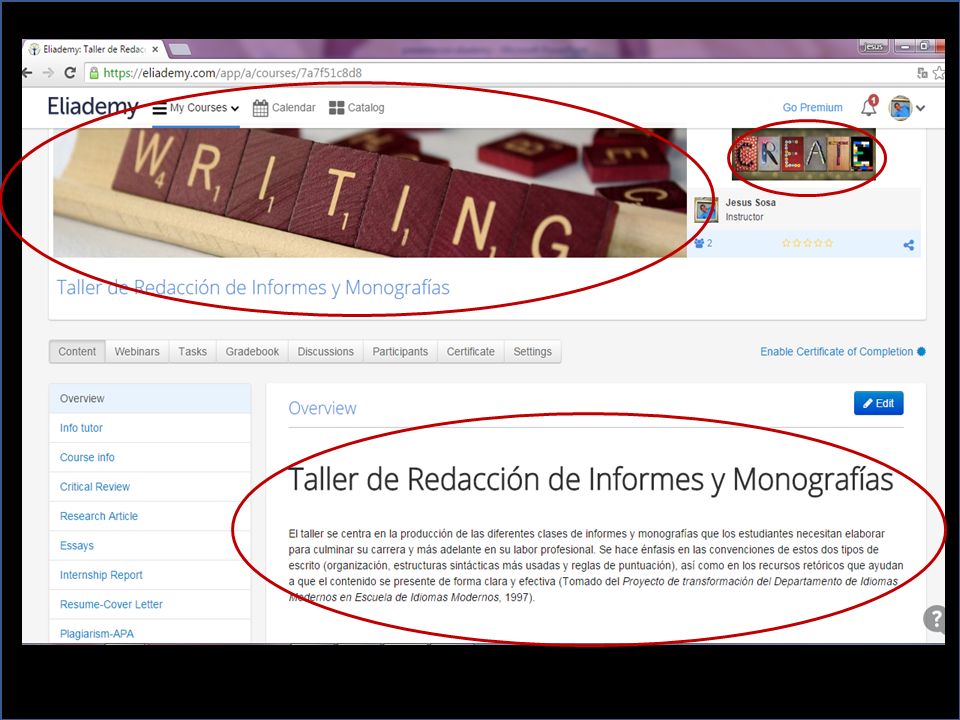
Task: Click the CREATE letters image
Action: pyautogui.click(x=803, y=154)
